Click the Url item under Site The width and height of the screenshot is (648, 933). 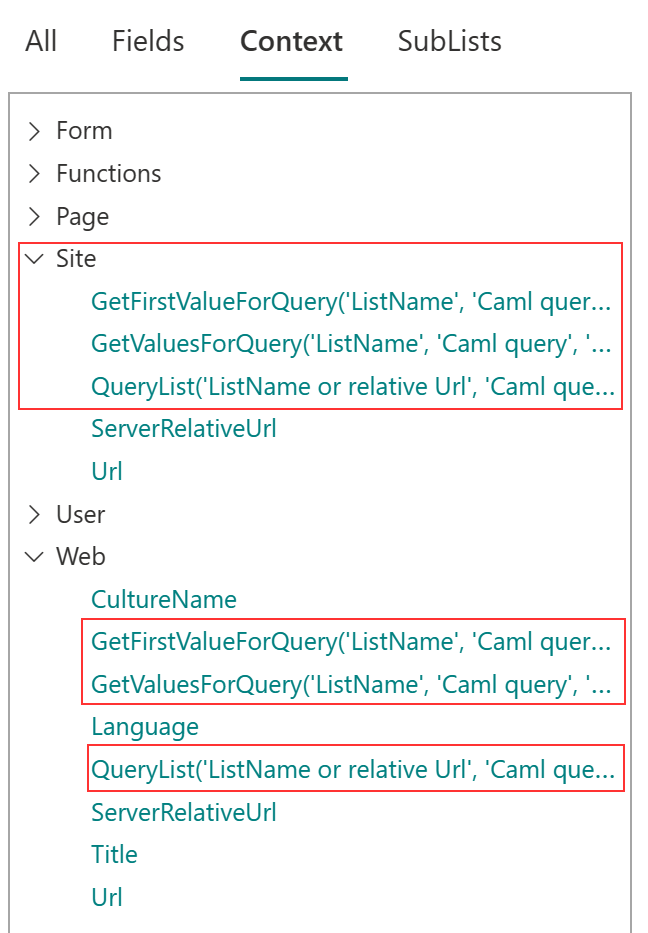(107, 472)
